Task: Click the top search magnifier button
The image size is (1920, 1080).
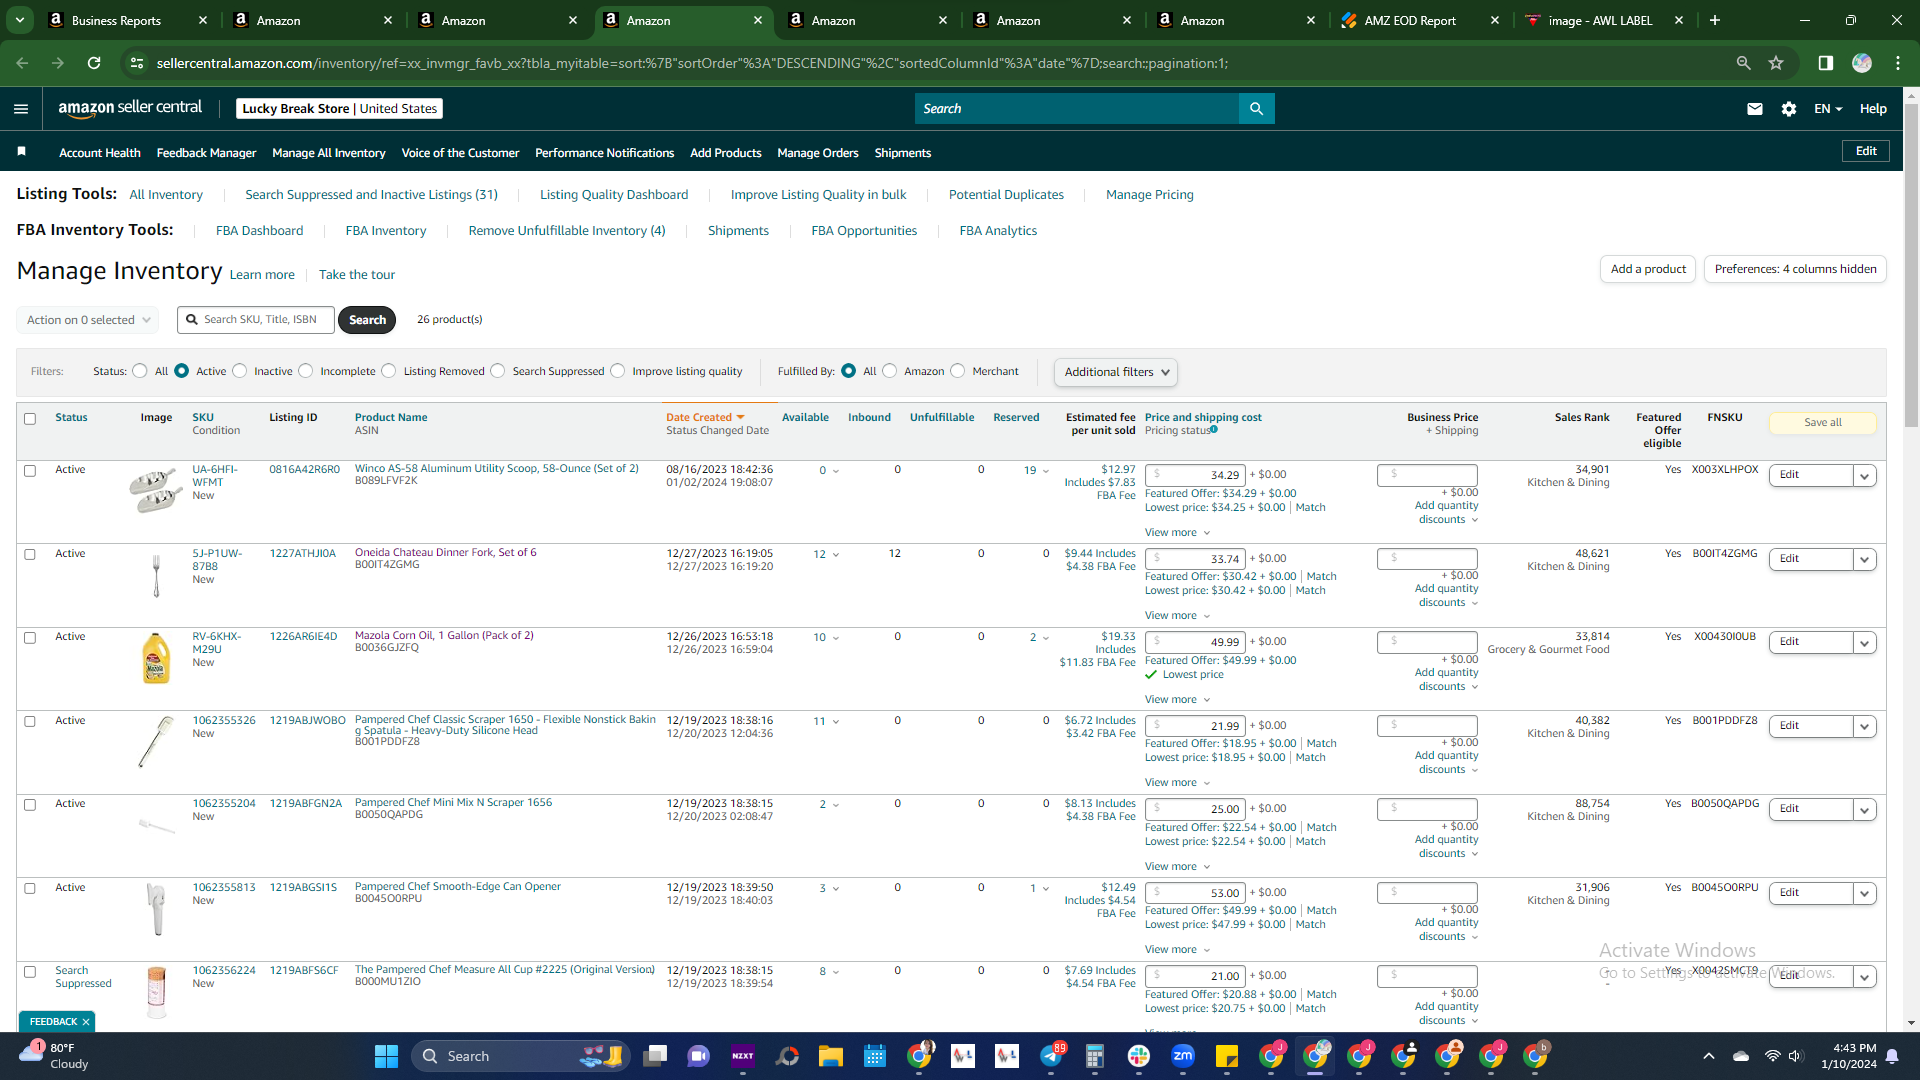Action: coord(1256,109)
